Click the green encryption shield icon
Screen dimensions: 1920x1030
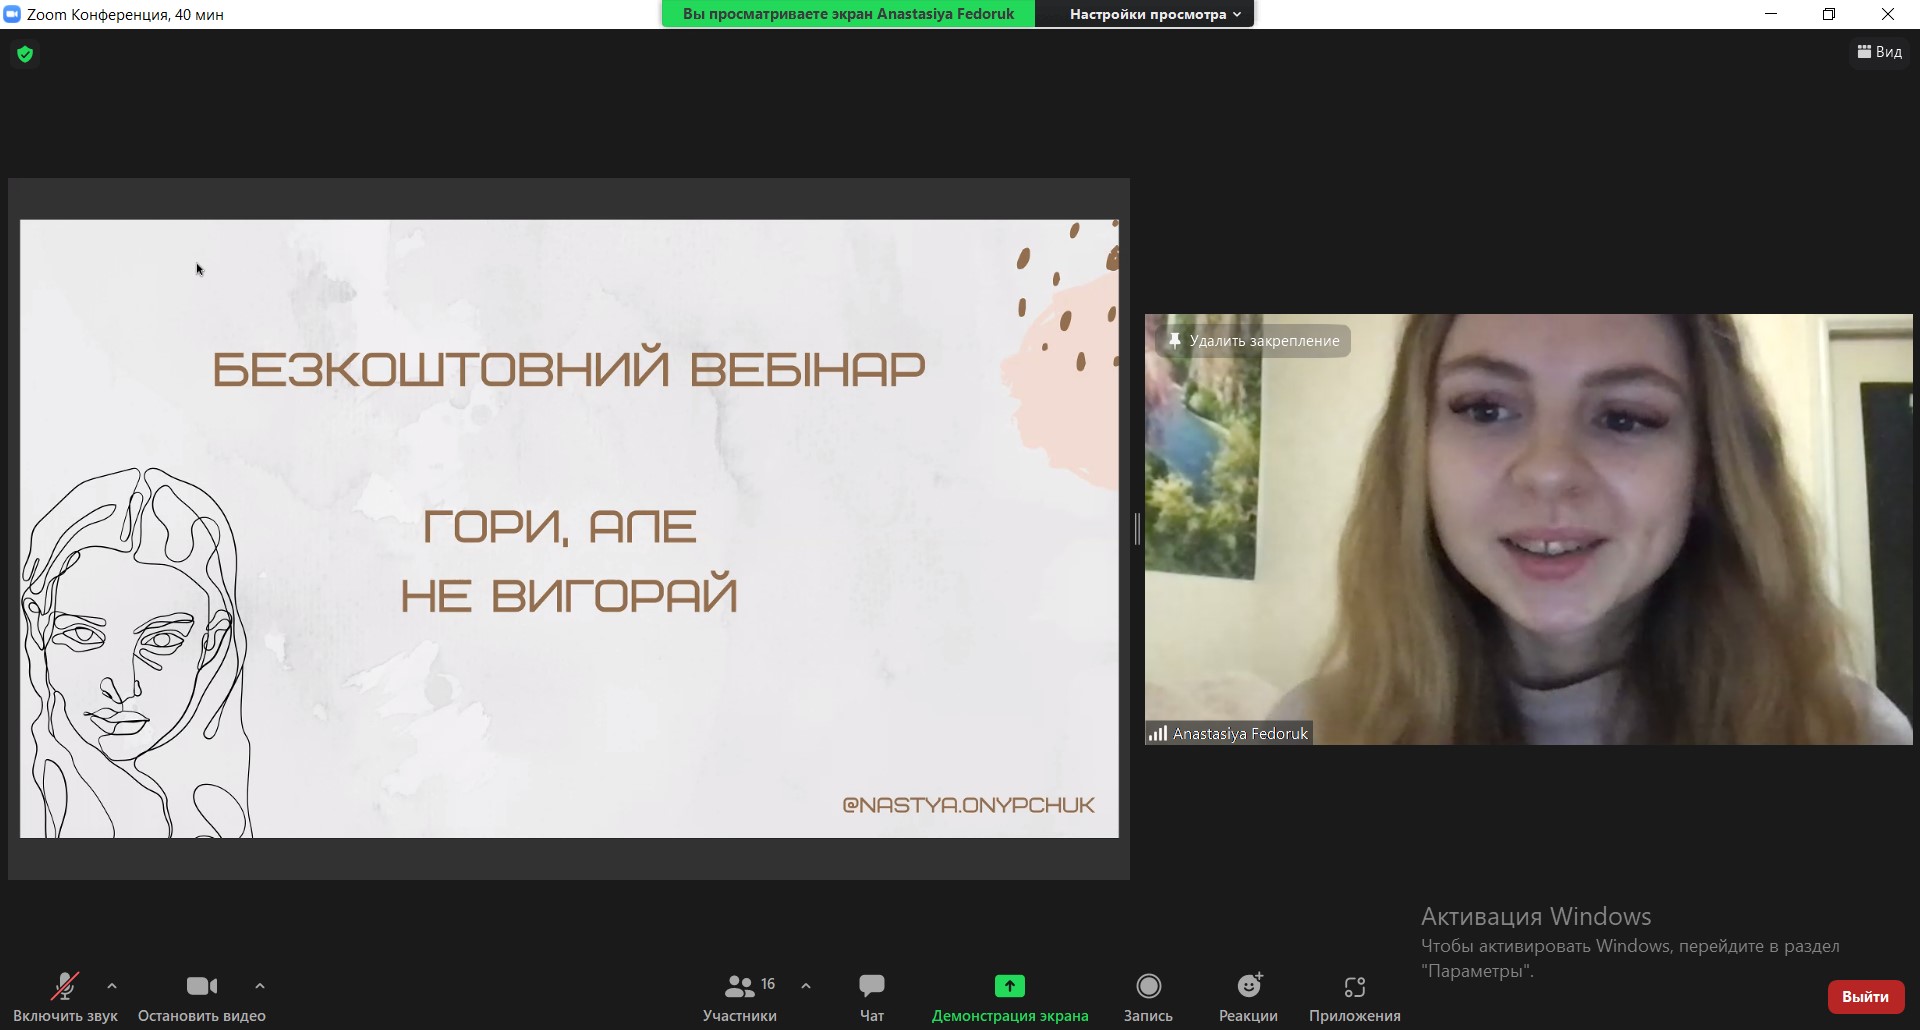25,54
